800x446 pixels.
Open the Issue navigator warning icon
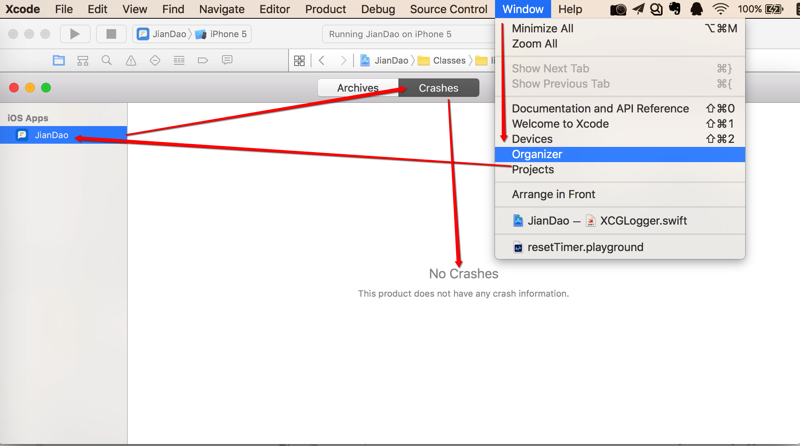click(131, 61)
